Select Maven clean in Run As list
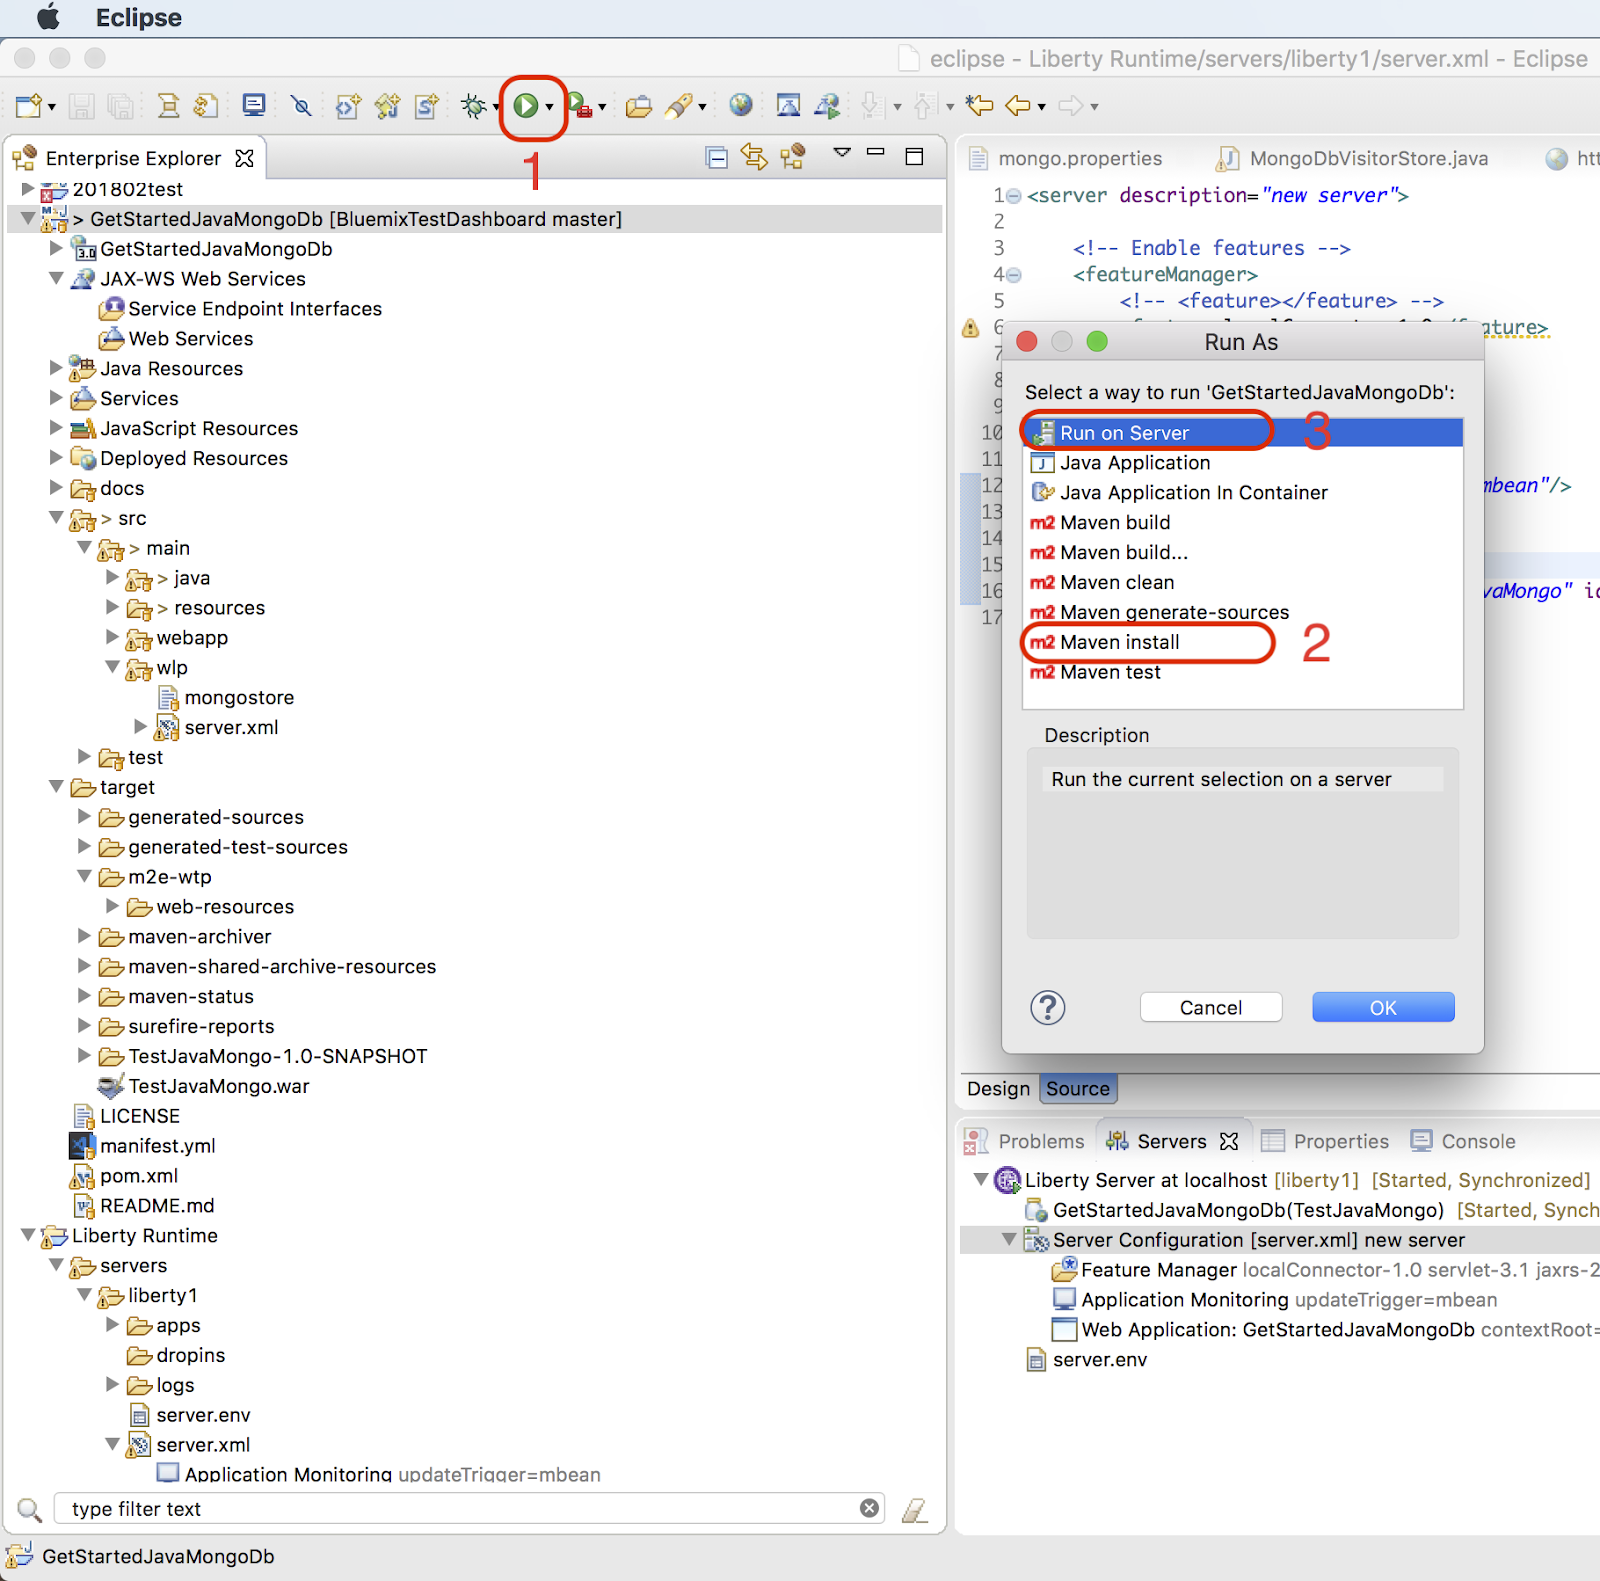1600x1581 pixels. click(x=1242, y=582)
